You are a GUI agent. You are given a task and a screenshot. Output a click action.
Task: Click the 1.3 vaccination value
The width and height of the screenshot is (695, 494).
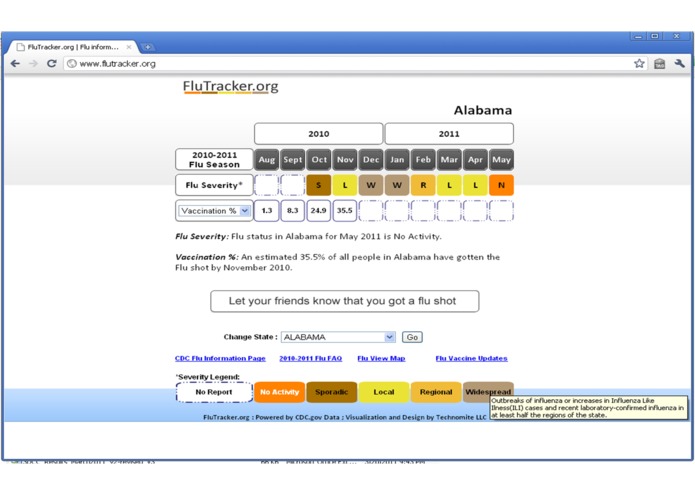(x=266, y=211)
